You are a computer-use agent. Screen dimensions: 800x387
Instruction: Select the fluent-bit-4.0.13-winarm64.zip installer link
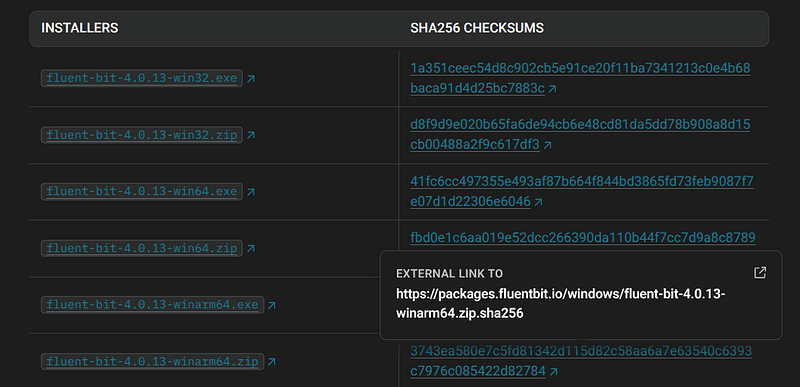153,362
